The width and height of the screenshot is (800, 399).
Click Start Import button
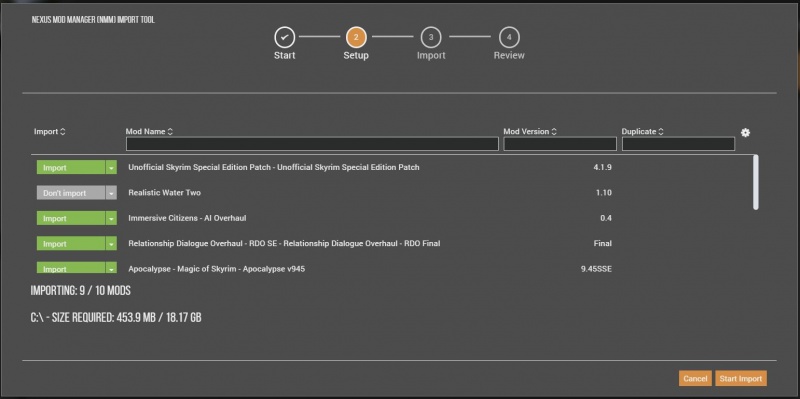coord(741,379)
